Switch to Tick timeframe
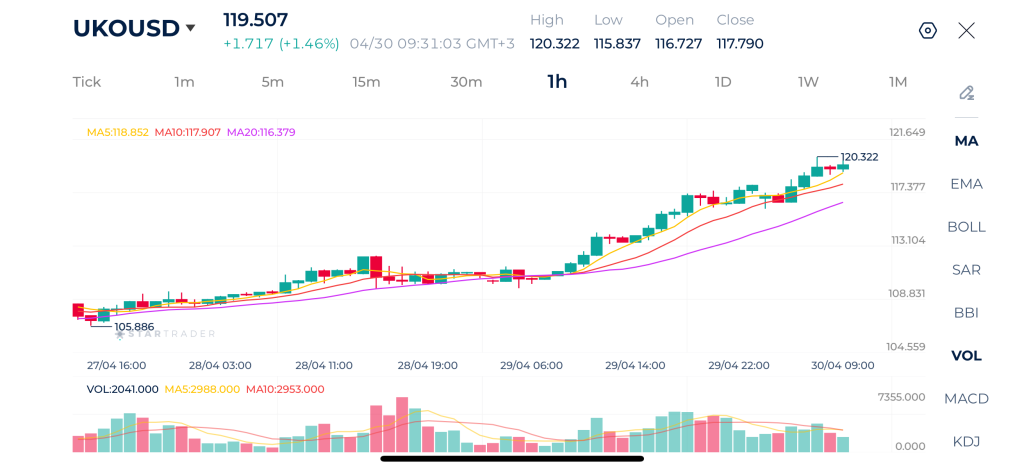The image size is (1024, 471). 87,82
